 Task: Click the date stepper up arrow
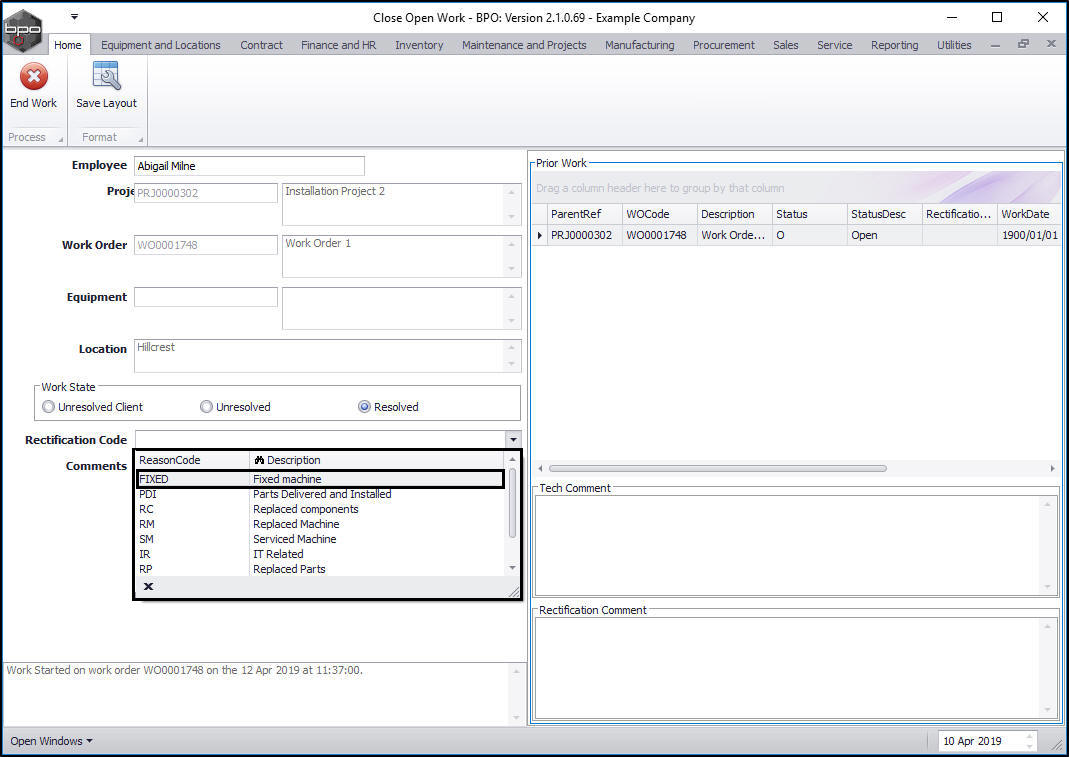(x=1029, y=737)
